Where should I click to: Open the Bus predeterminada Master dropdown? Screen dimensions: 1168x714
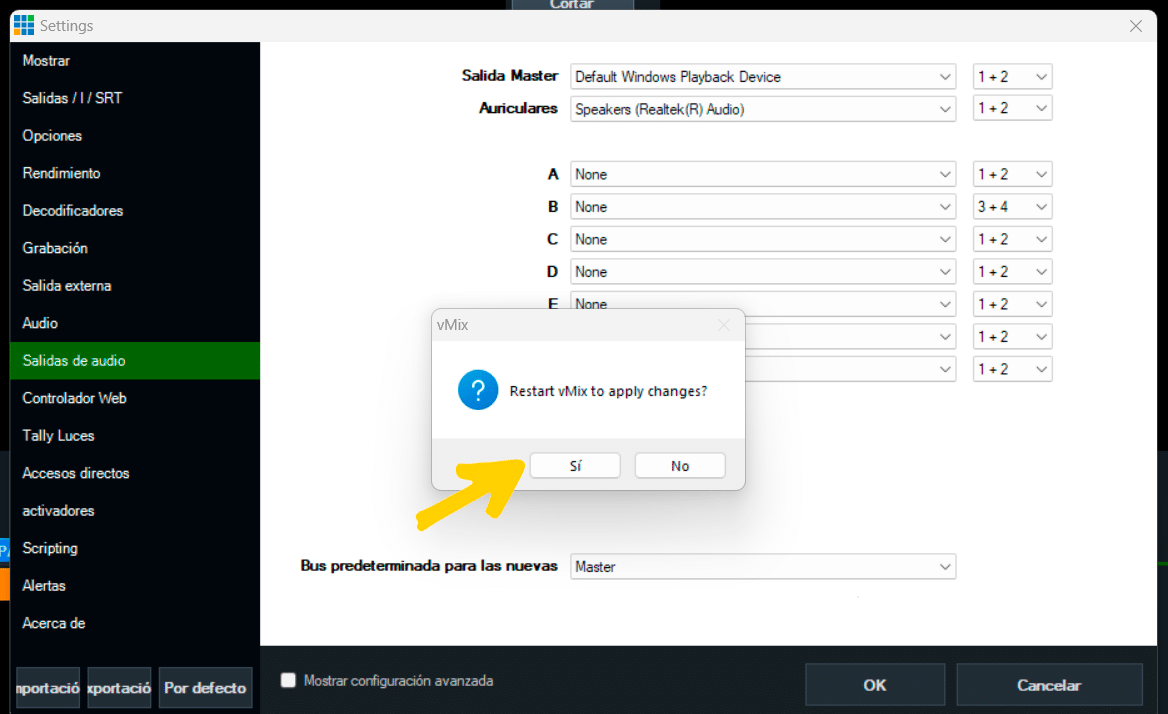pyautogui.click(x=763, y=567)
